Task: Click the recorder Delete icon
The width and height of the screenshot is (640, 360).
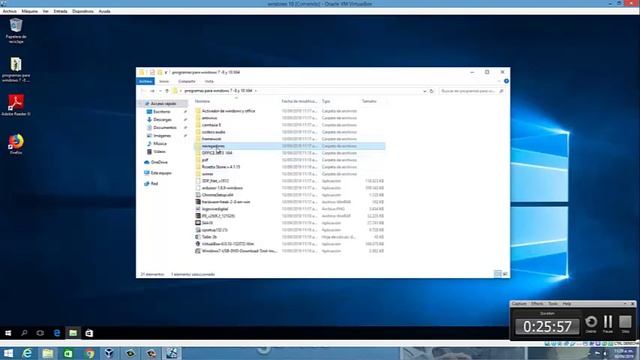Action: tap(591, 324)
